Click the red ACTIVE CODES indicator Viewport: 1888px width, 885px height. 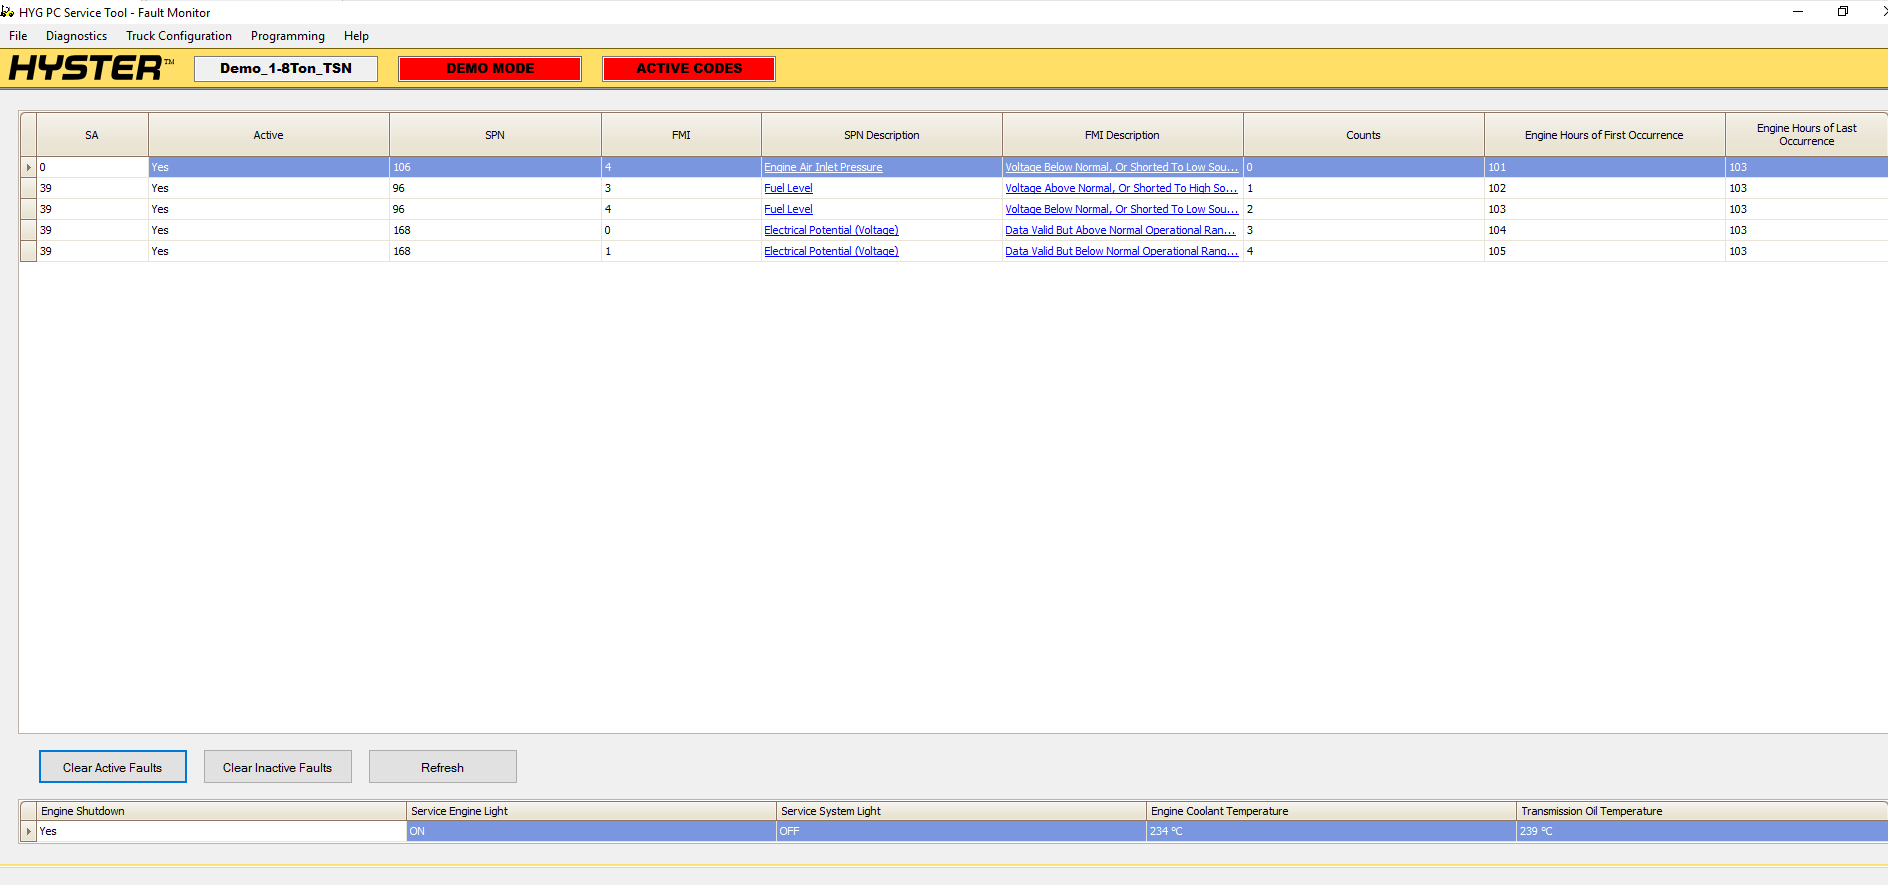[689, 69]
